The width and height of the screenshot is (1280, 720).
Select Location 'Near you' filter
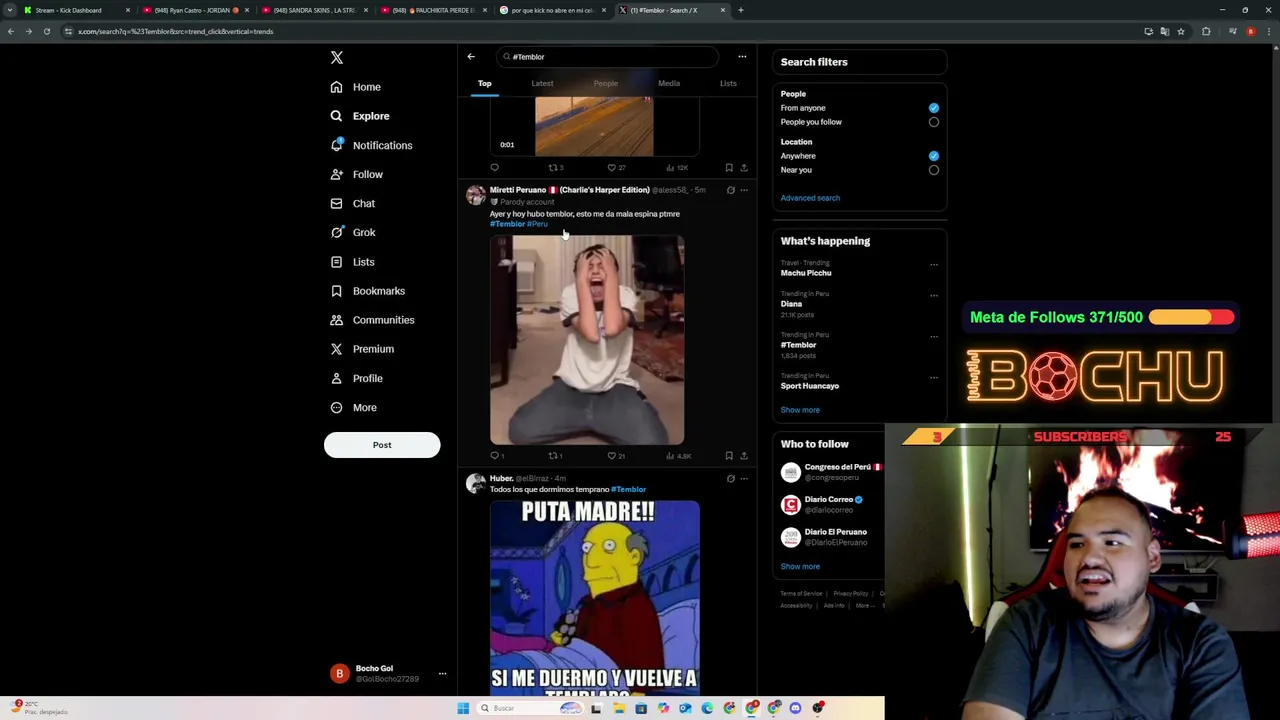coord(934,170)
